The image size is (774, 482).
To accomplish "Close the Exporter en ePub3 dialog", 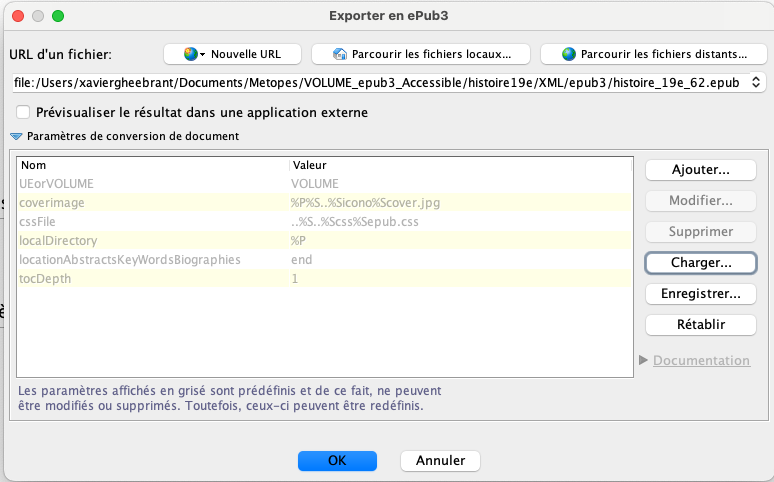I will coord(18,16).
